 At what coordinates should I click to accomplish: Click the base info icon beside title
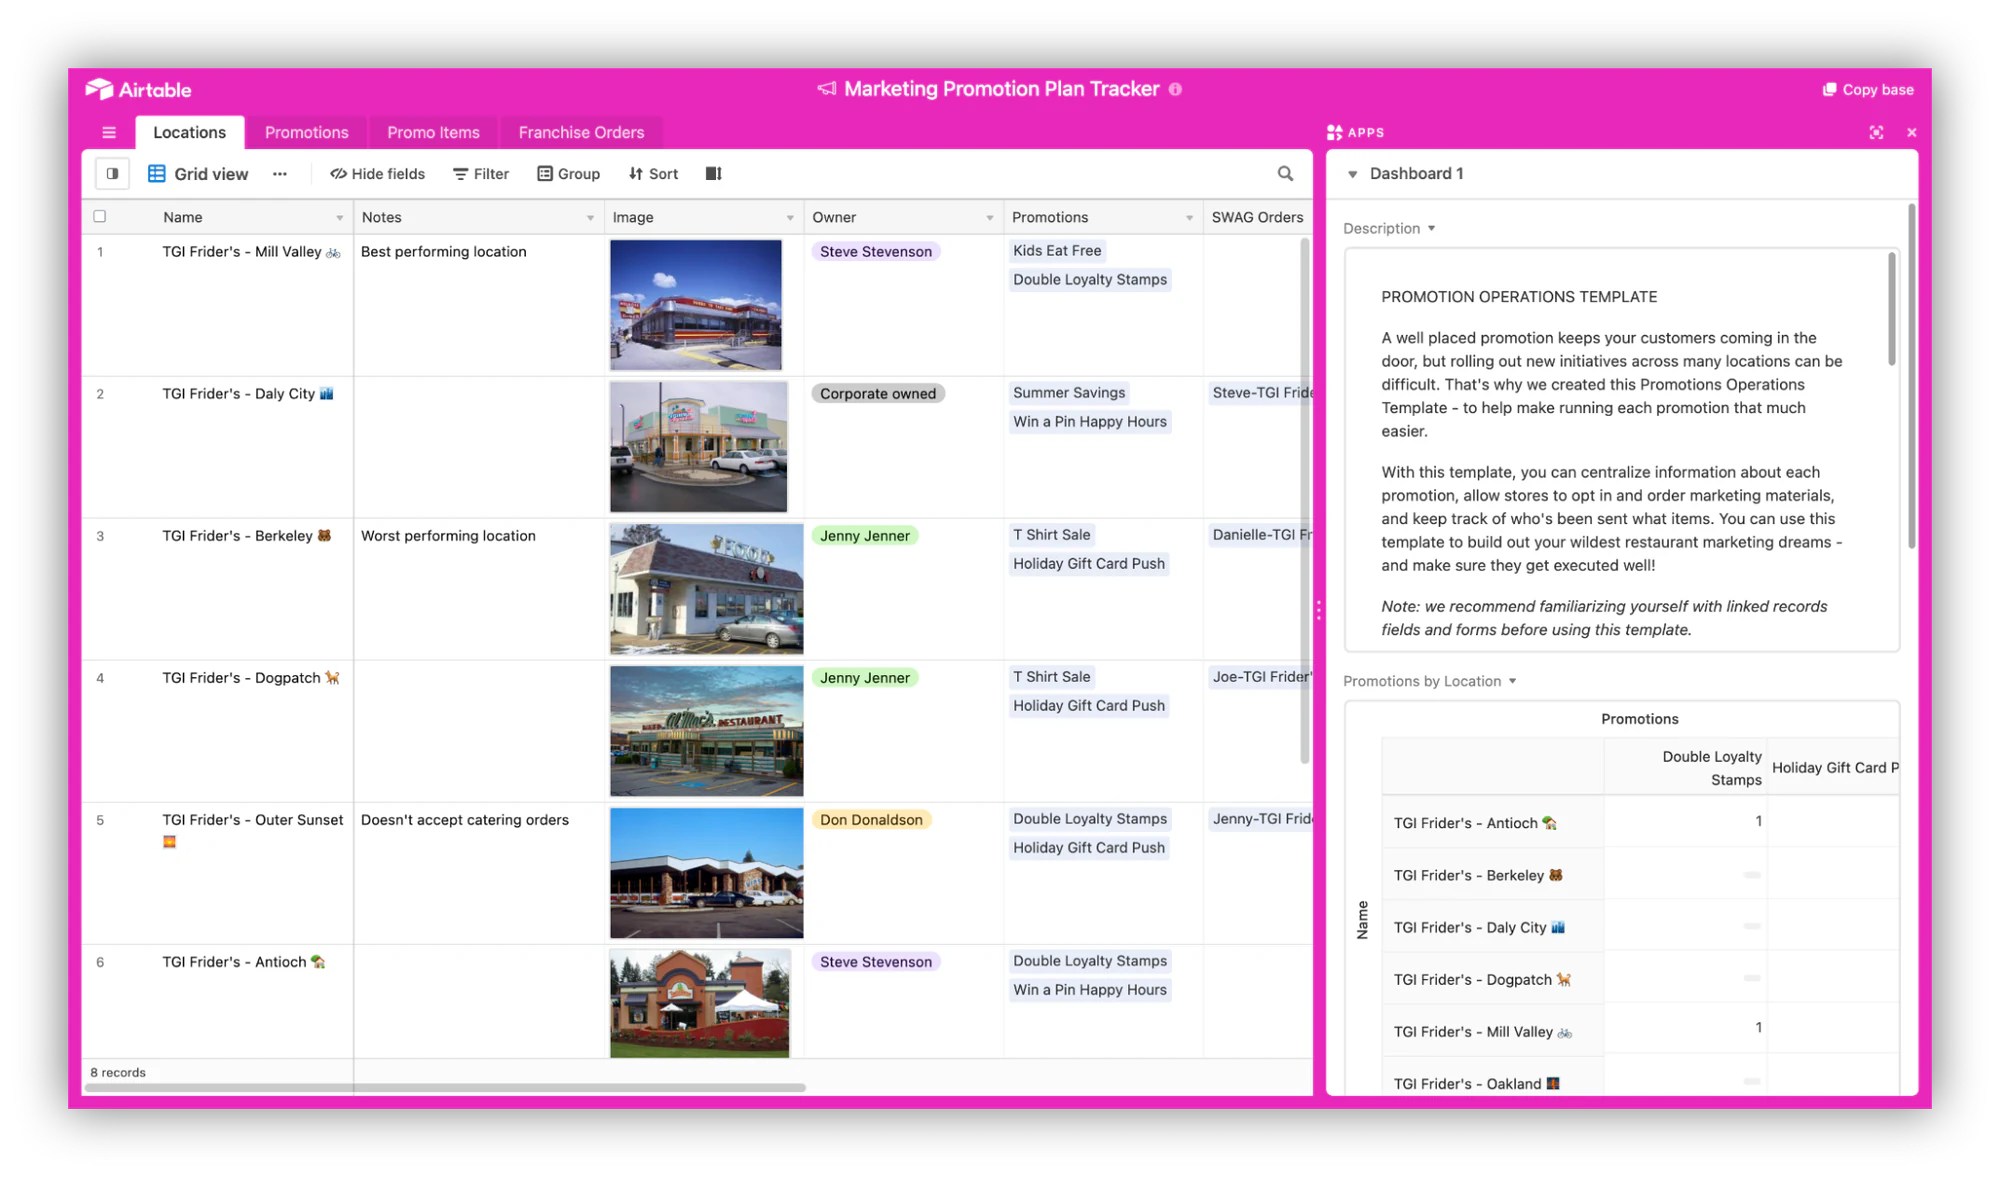[1175, 89]
